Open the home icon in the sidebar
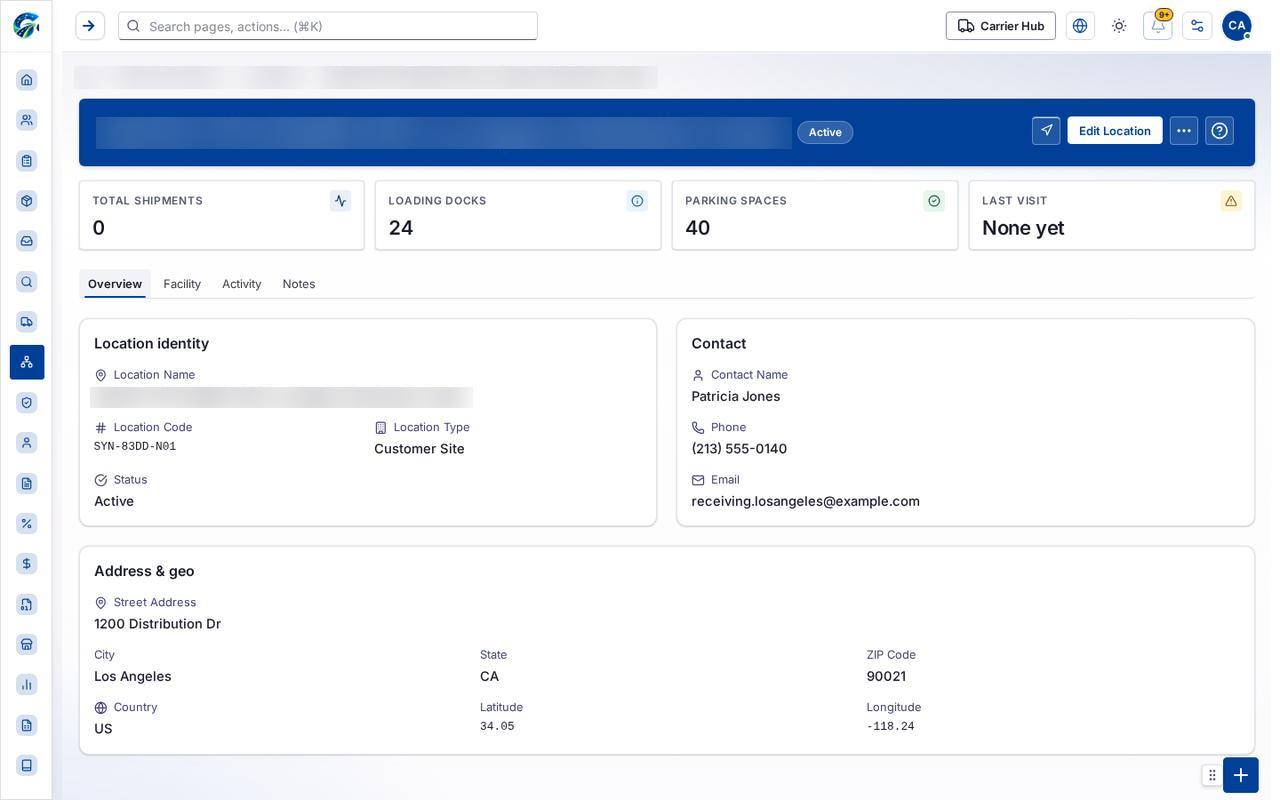 point(27,80)
